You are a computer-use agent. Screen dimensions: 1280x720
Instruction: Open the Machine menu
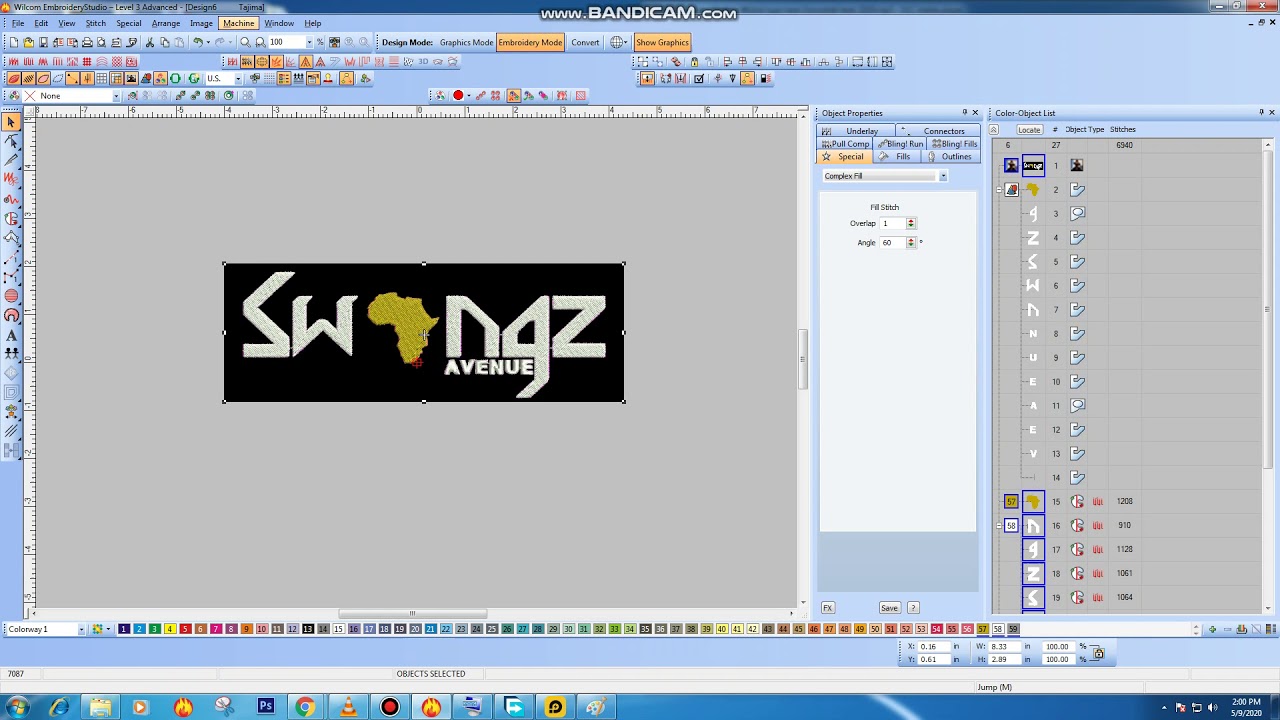coord(238,23)
